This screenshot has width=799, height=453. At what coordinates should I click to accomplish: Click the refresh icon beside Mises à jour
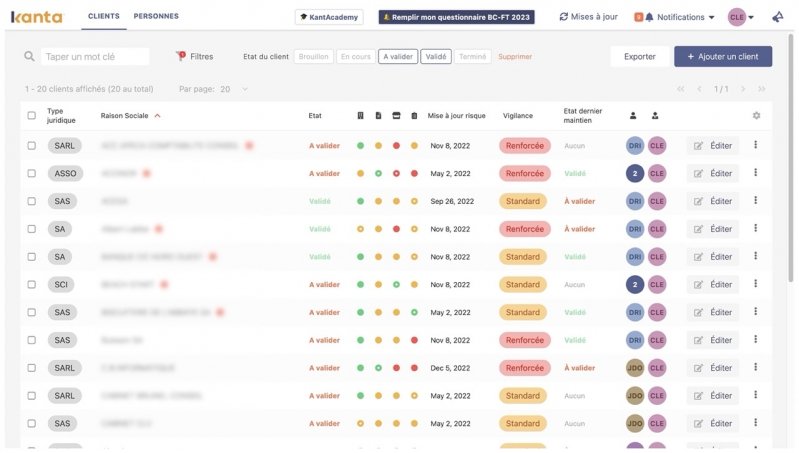(x=564, y=17)
